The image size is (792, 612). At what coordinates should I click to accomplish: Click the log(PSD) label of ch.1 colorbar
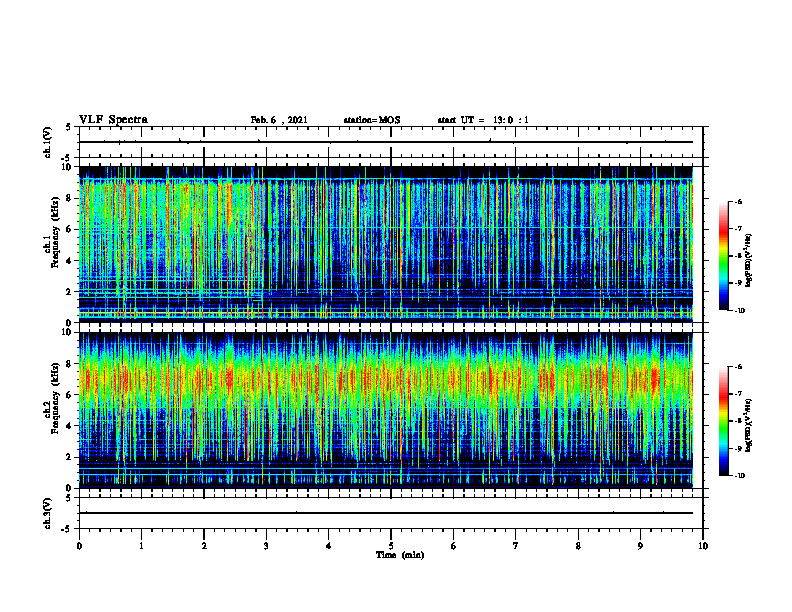point(749,260)
